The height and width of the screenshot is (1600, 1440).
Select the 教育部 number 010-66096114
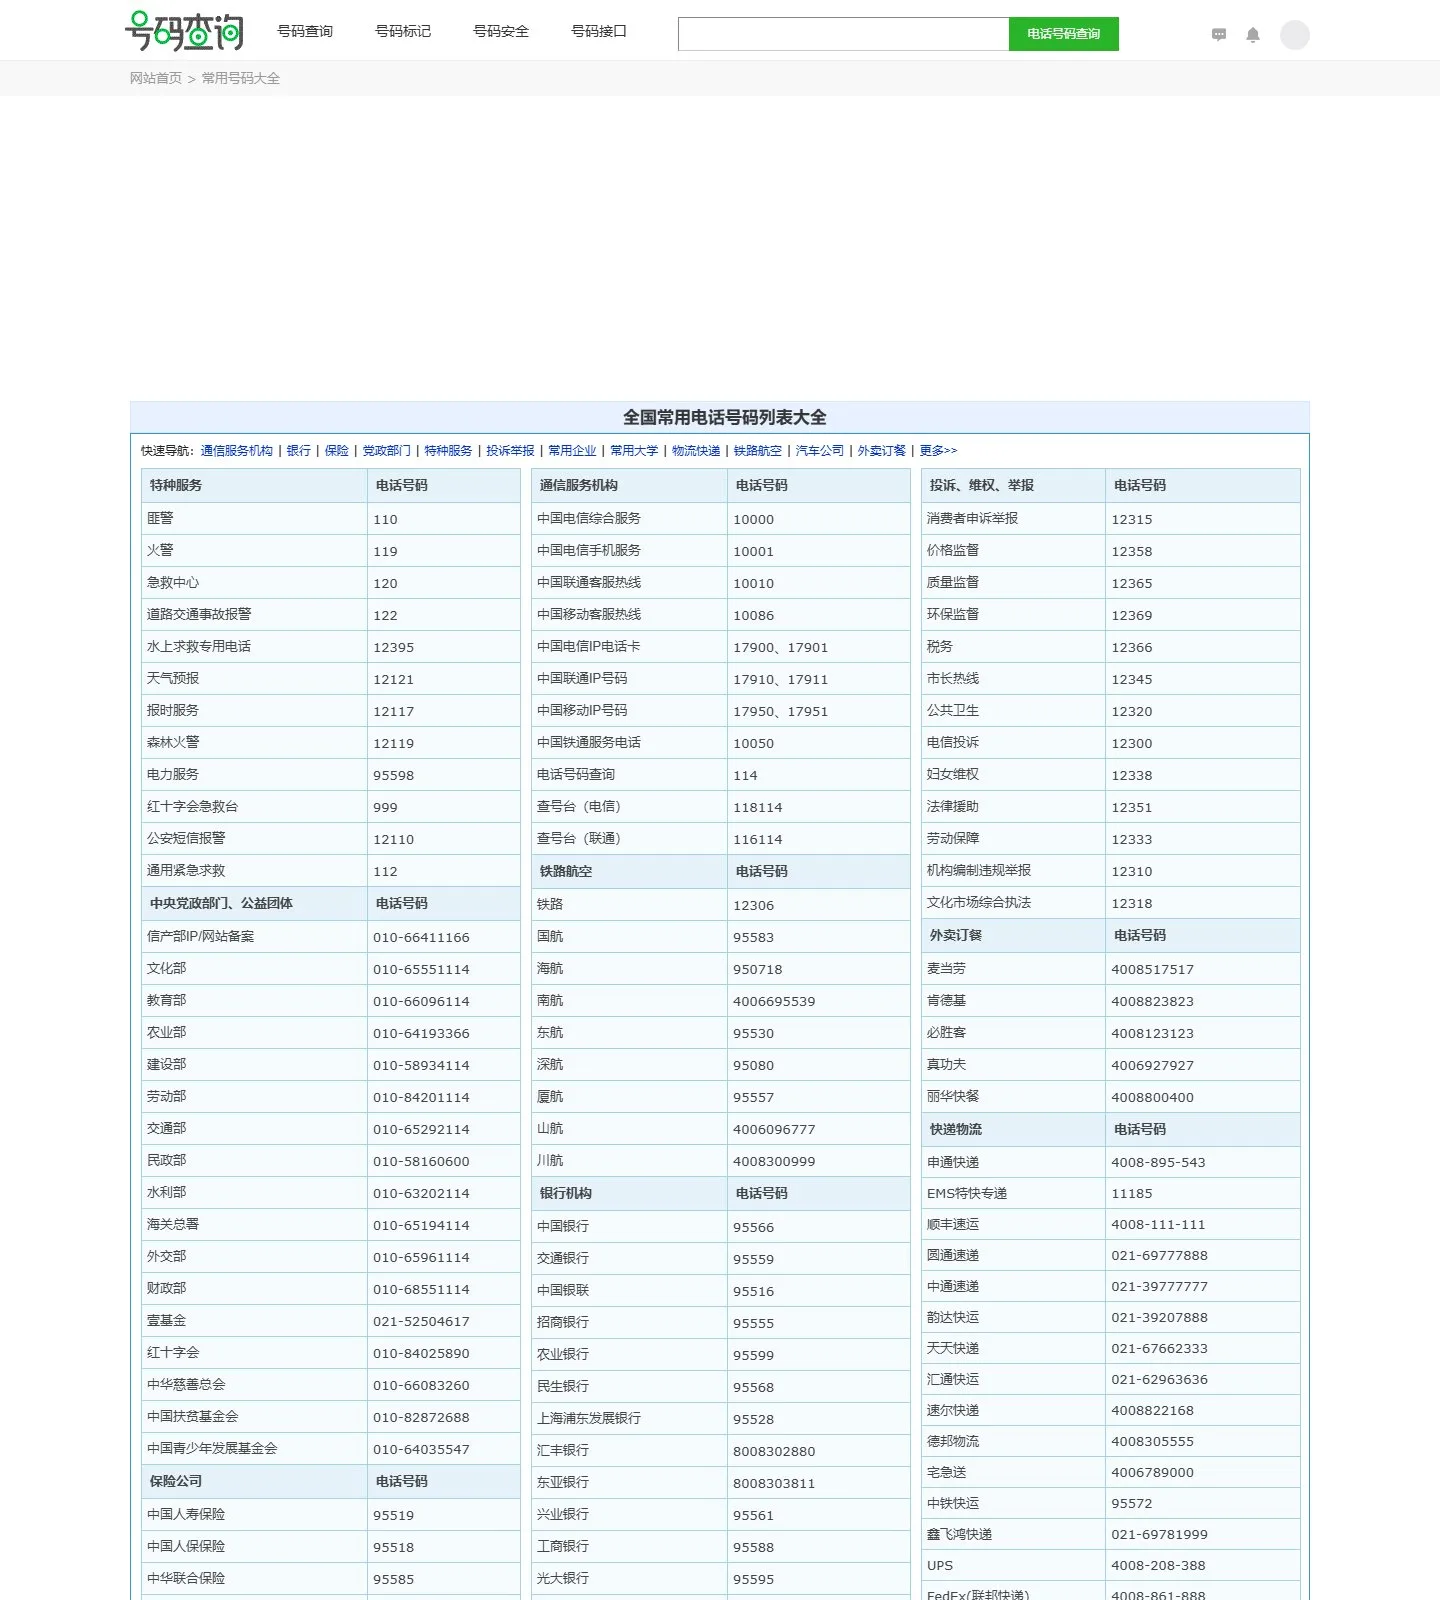(421, 1001)
